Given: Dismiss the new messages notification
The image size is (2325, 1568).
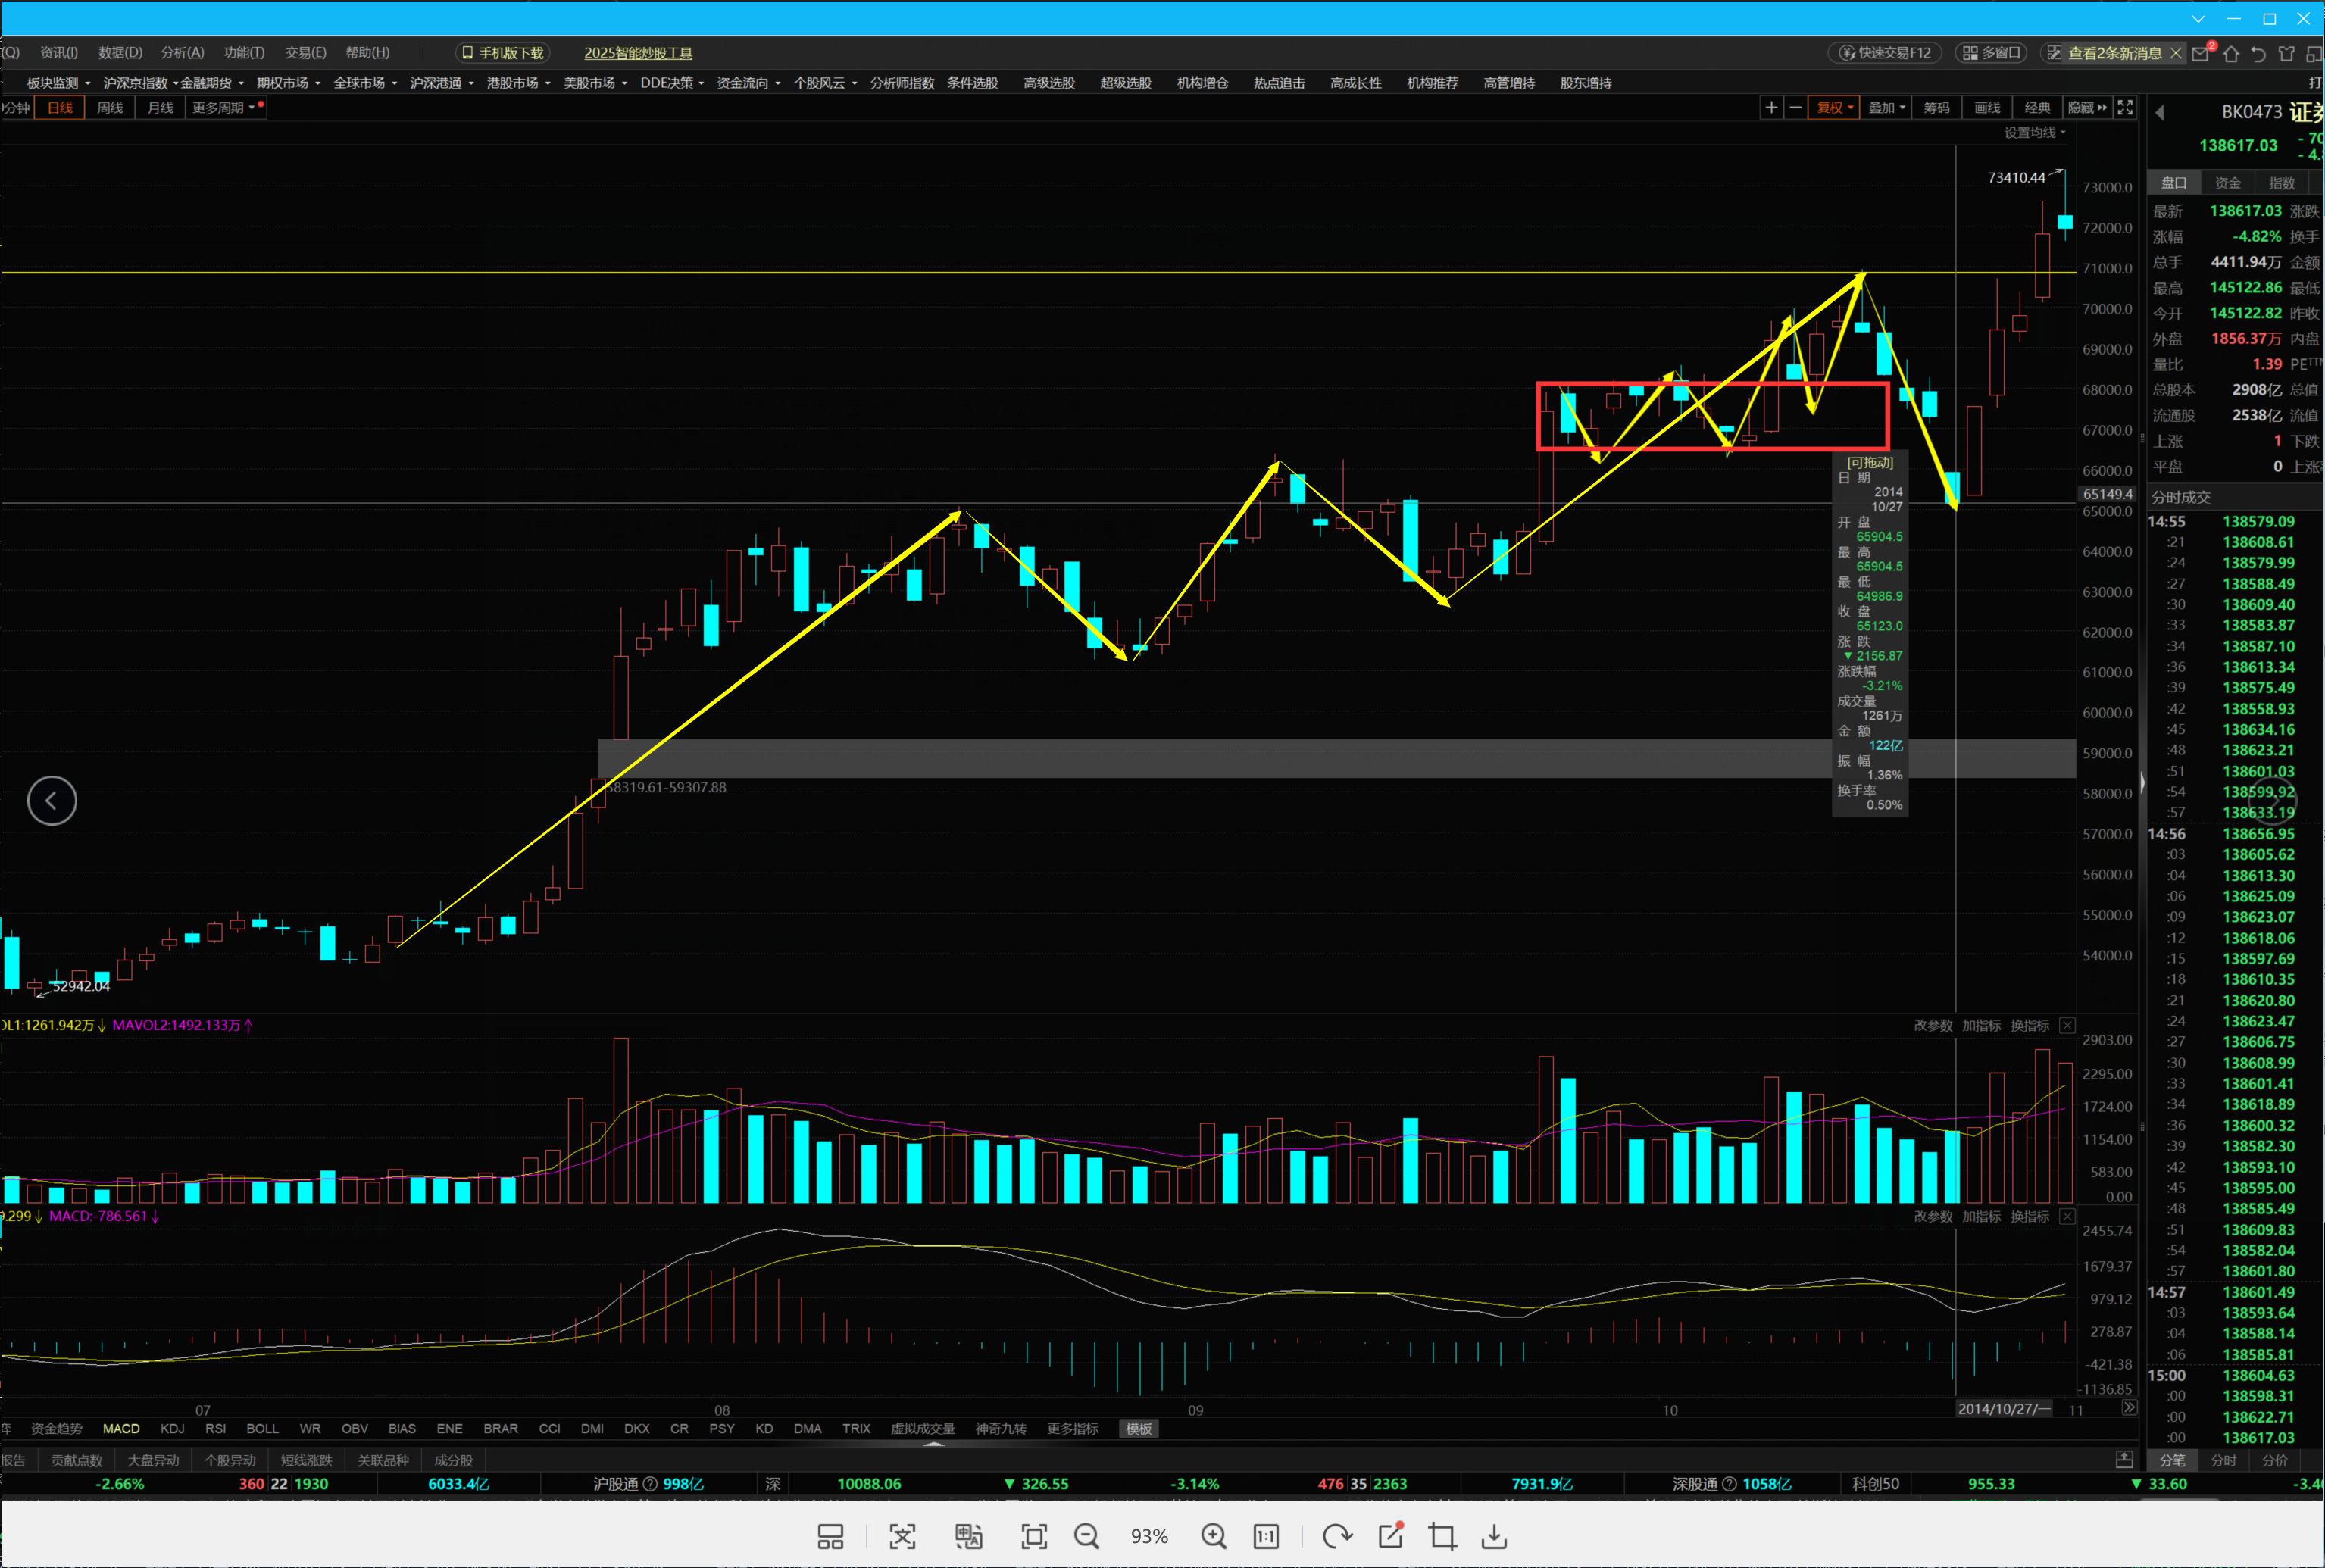Looking at the screenshot, I should [x=2175, y=53].
